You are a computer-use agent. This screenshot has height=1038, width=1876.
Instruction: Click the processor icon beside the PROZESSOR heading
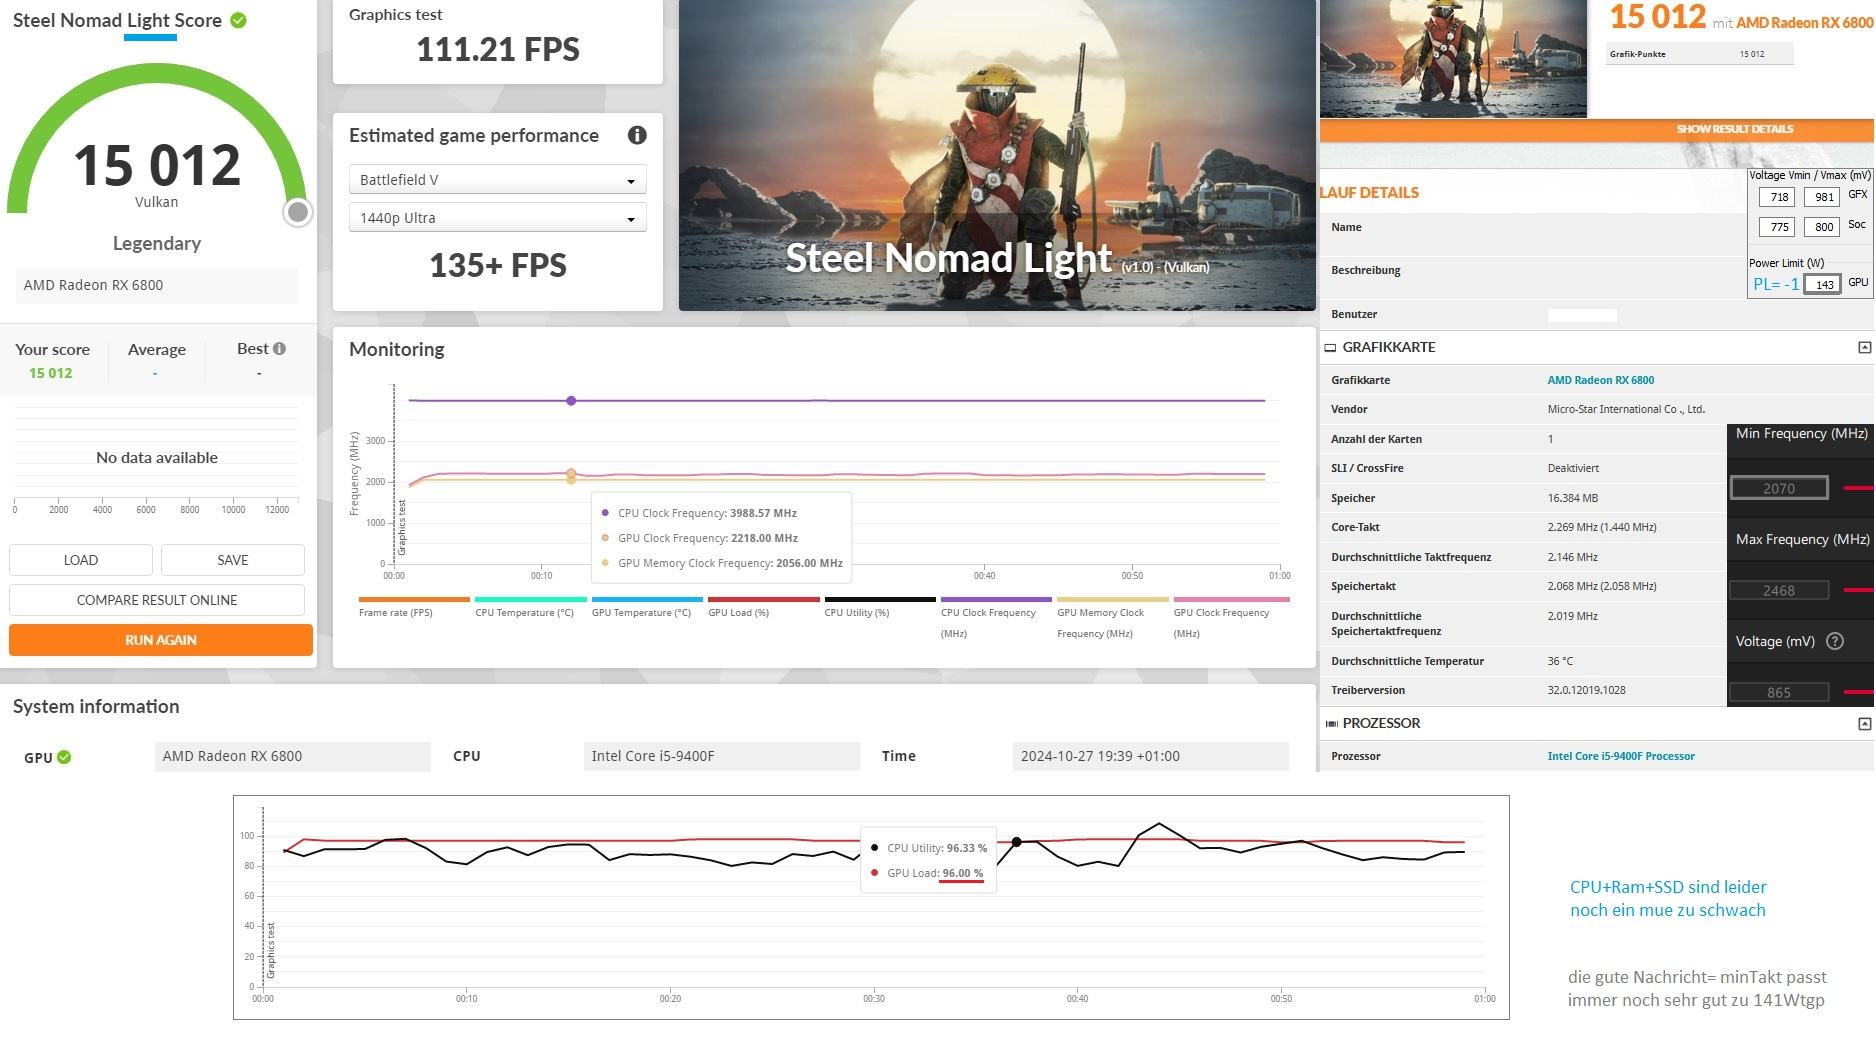pyautogui.click(x=1331, y=724)
